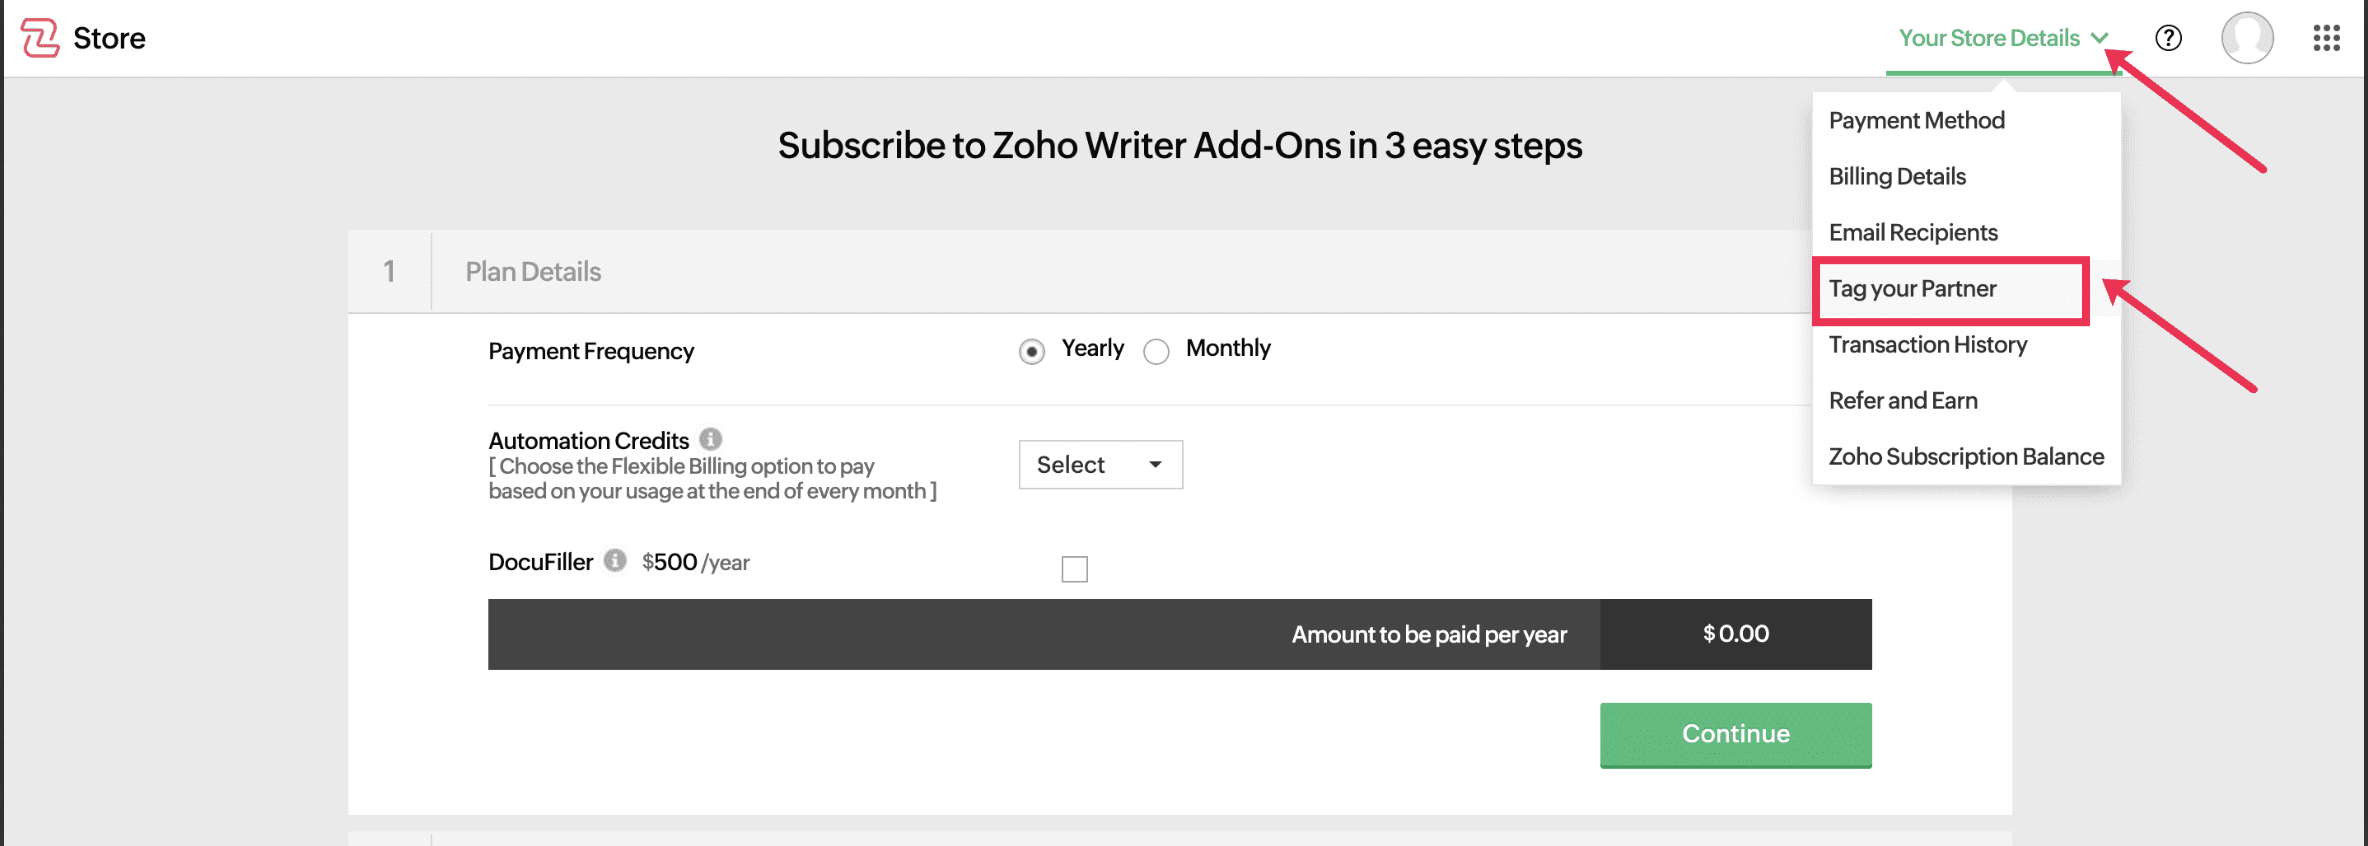Select Yearly payment frequency
2368x846 pixels.
click(x=1032, y=351)
